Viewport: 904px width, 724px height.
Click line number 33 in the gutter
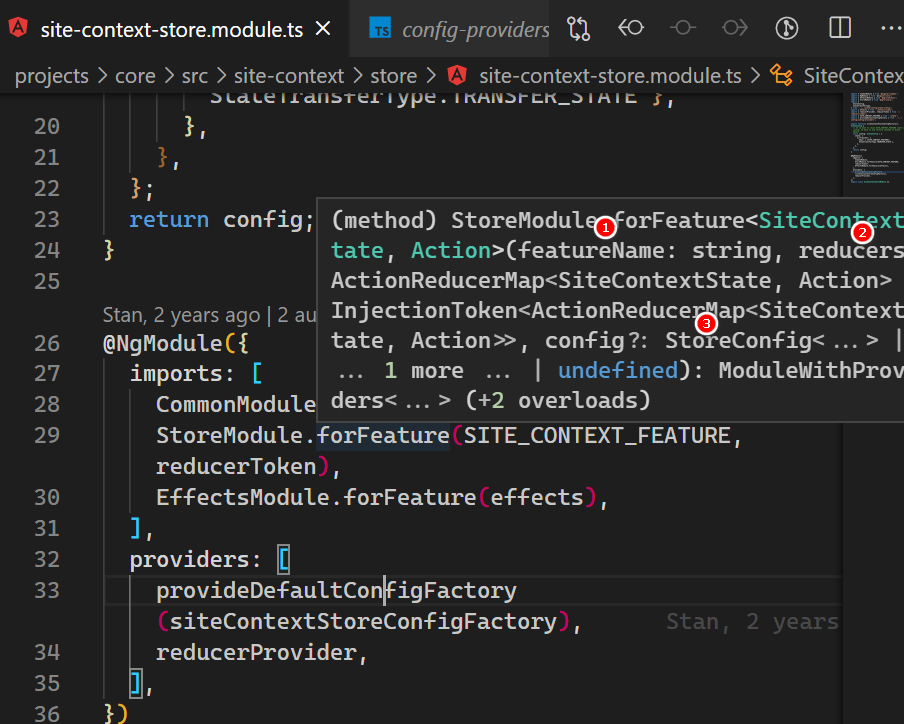(x=47, y=590)
